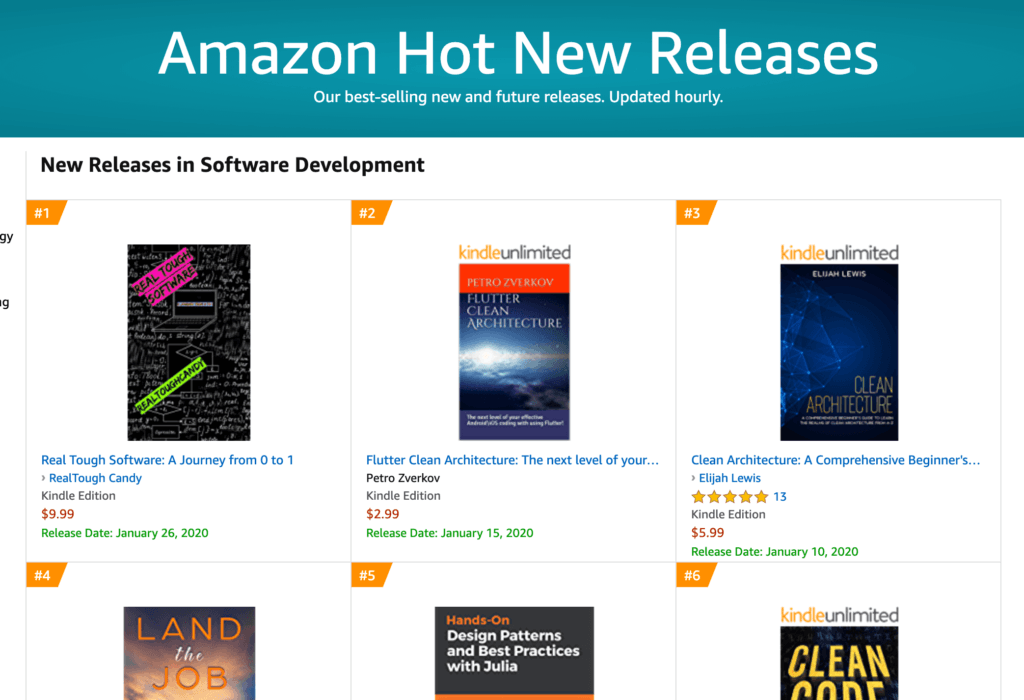Click the Real Tough Software title link

pyautogui.click(x=167, y=460)
